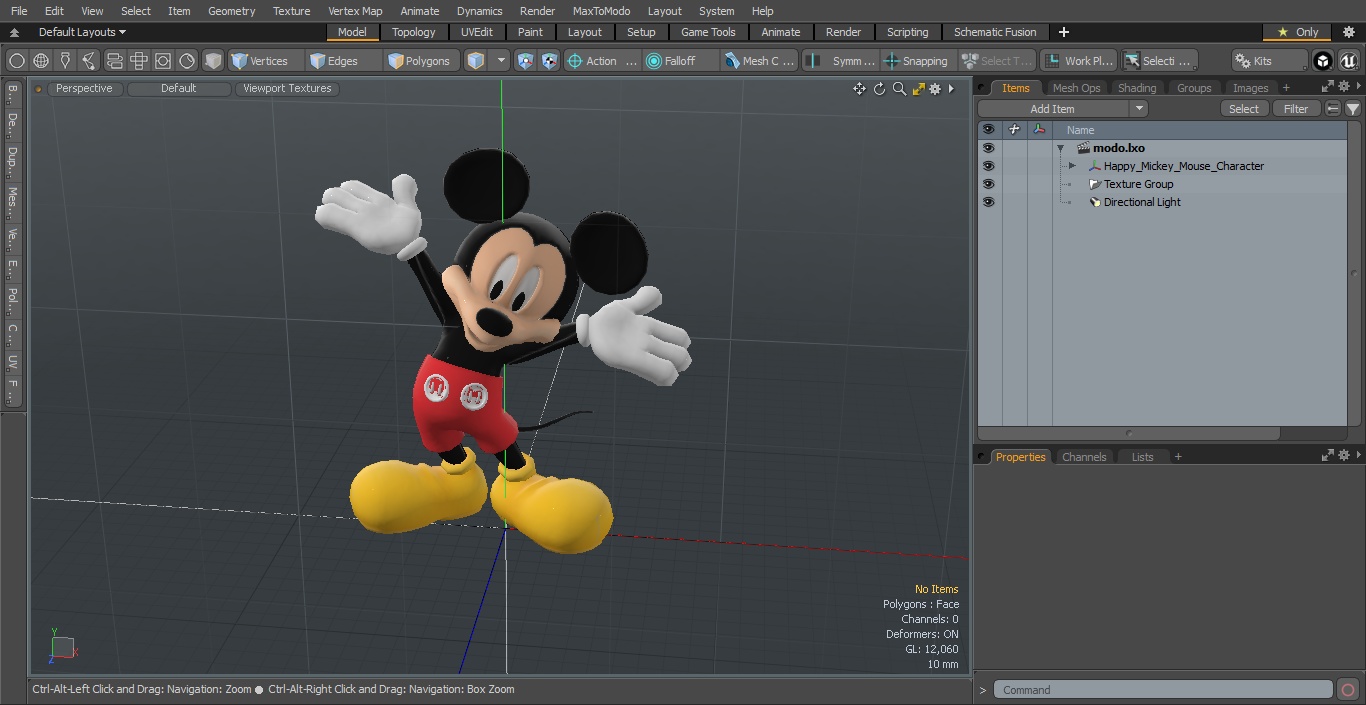
Task: Toggle visibility of Happy_Mickey_Mouse_Character
Action: click(988, 166)
